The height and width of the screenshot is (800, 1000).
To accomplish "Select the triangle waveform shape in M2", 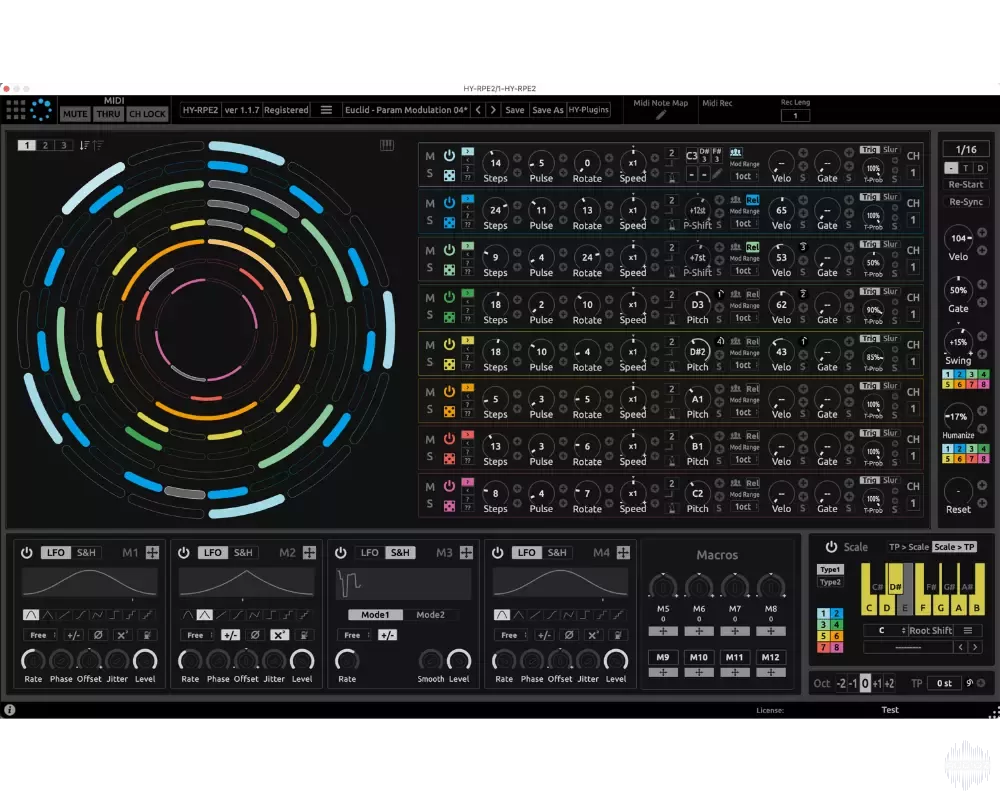I will [204, 615].
